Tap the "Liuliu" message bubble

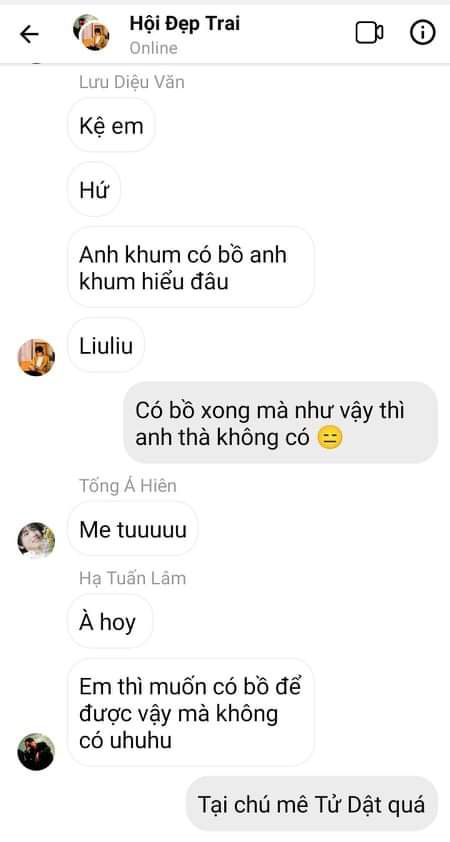[106, 345]
